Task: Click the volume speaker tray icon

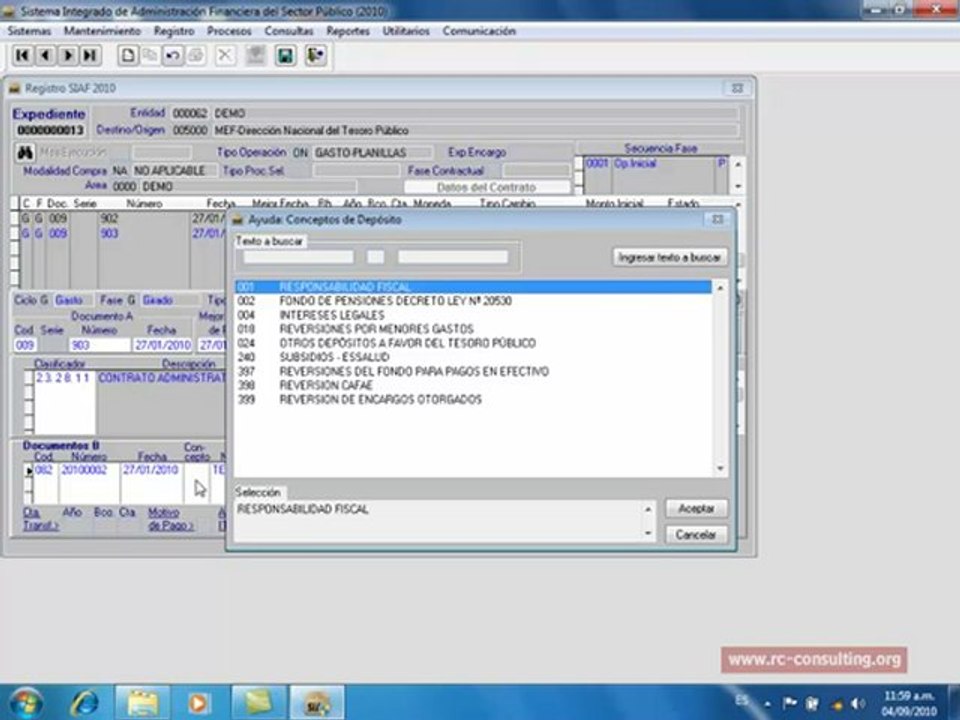Action: pos(859,703)
